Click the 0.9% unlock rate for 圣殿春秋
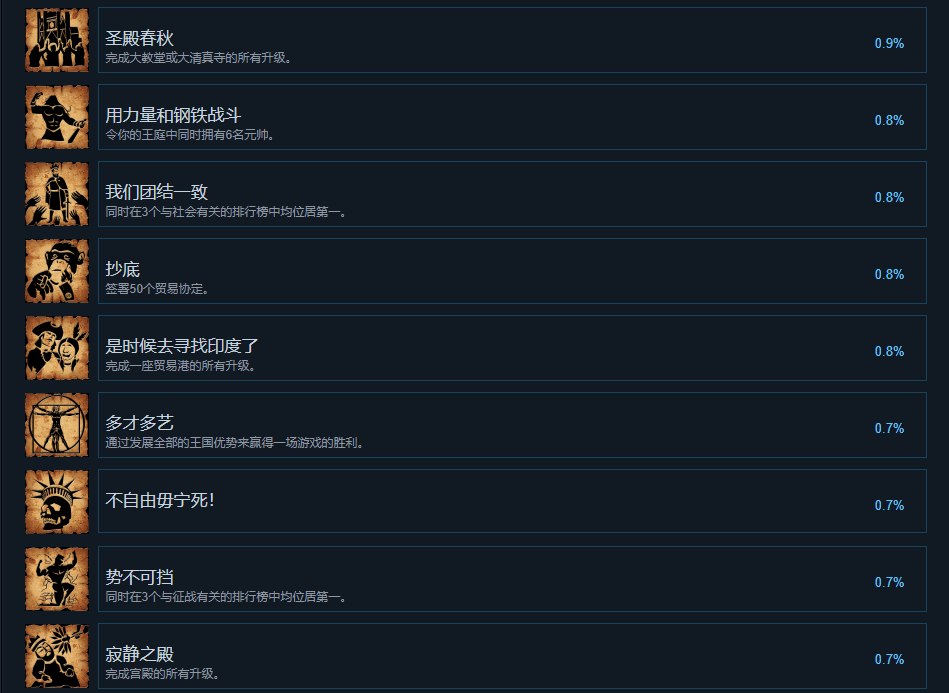 [x=889, y=43]
